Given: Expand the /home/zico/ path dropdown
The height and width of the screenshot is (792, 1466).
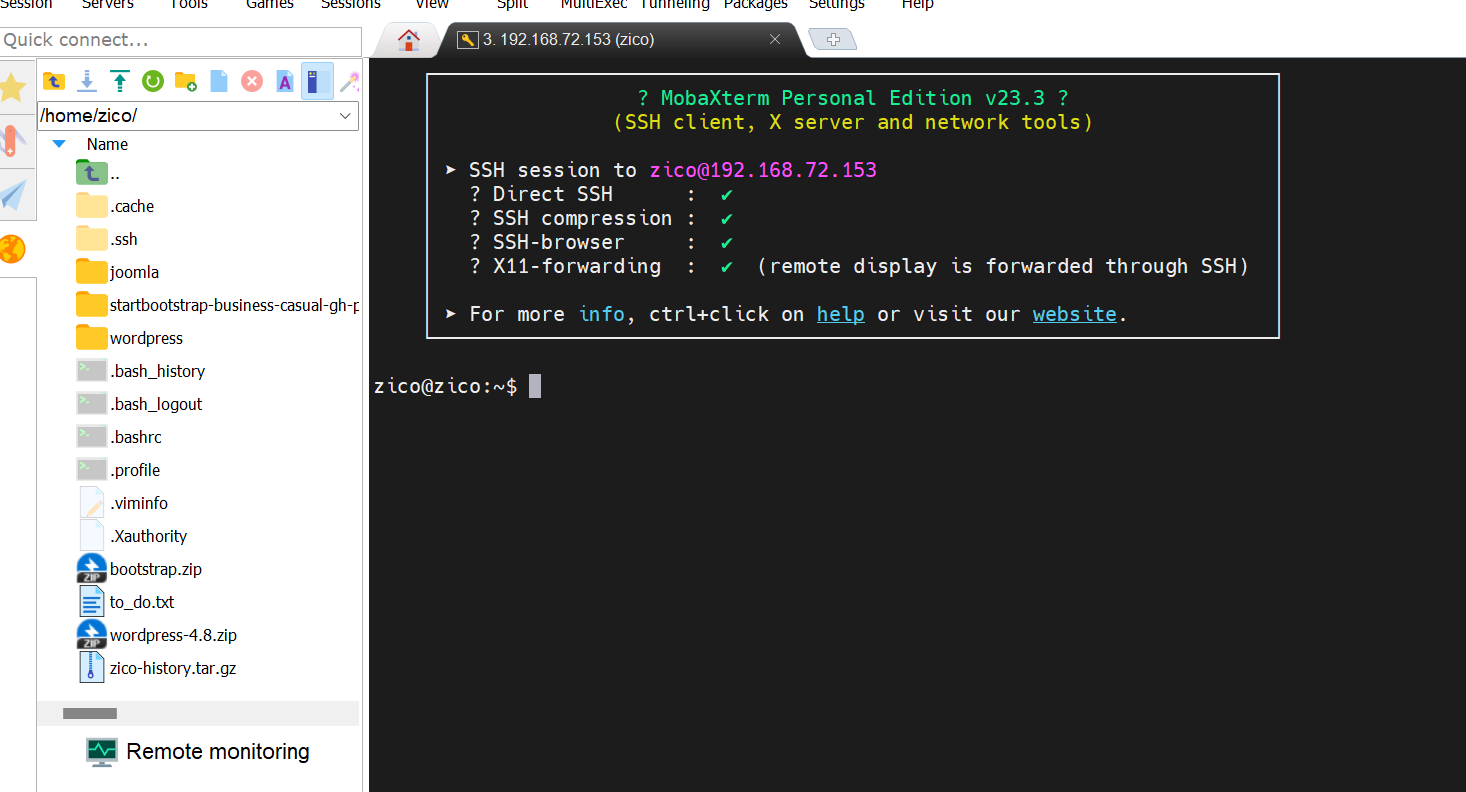Looking at the screenshot, I should click(x=346, y=116).
